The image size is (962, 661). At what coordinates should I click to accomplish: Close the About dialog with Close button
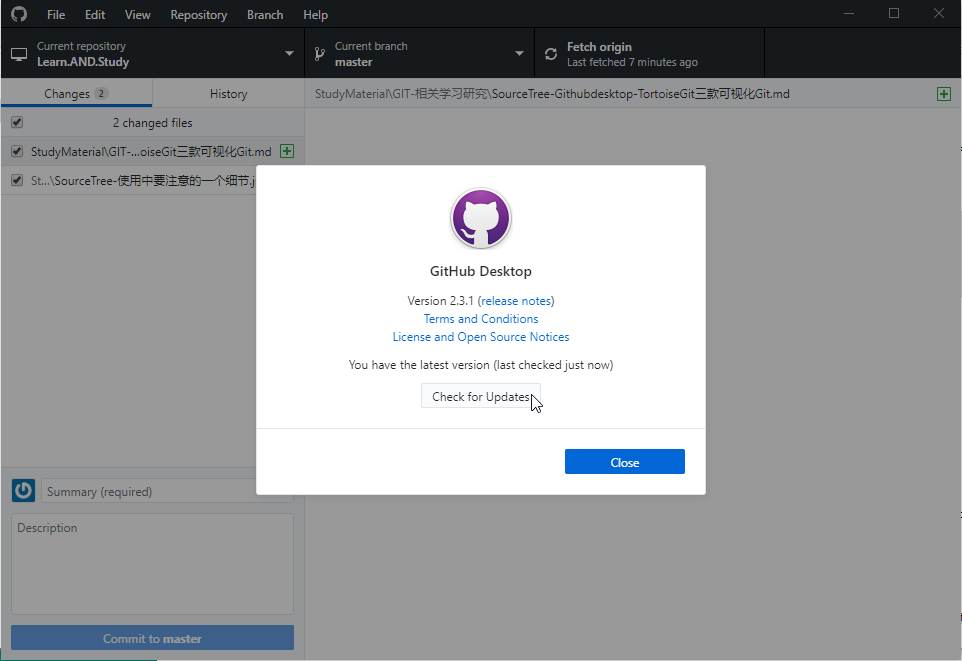625,462
